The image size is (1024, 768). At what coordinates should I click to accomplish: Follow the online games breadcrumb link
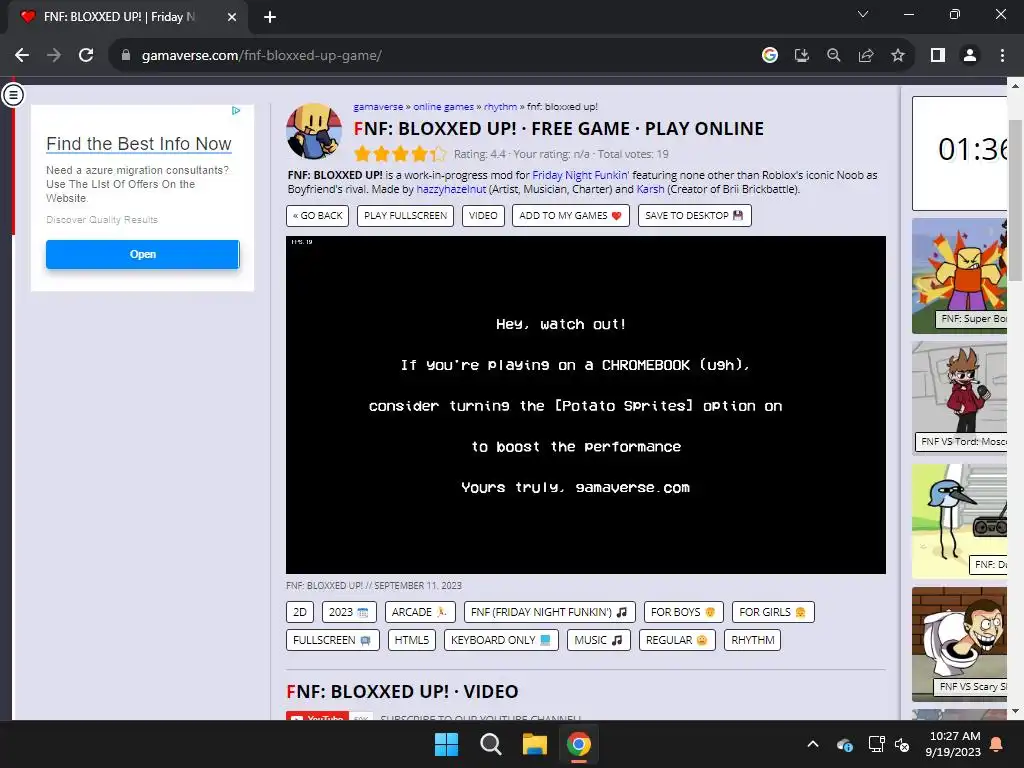coord(443,106)
